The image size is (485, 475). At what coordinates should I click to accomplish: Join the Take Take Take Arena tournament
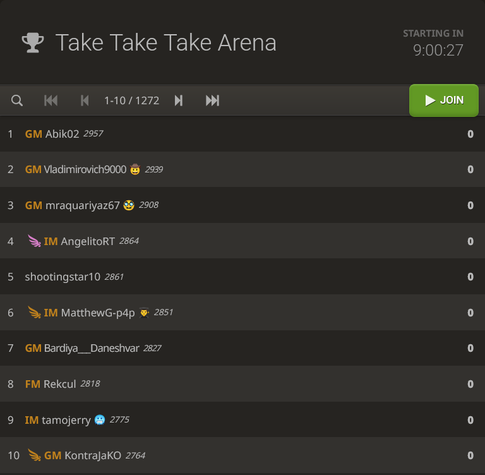(x=444, y=100)
